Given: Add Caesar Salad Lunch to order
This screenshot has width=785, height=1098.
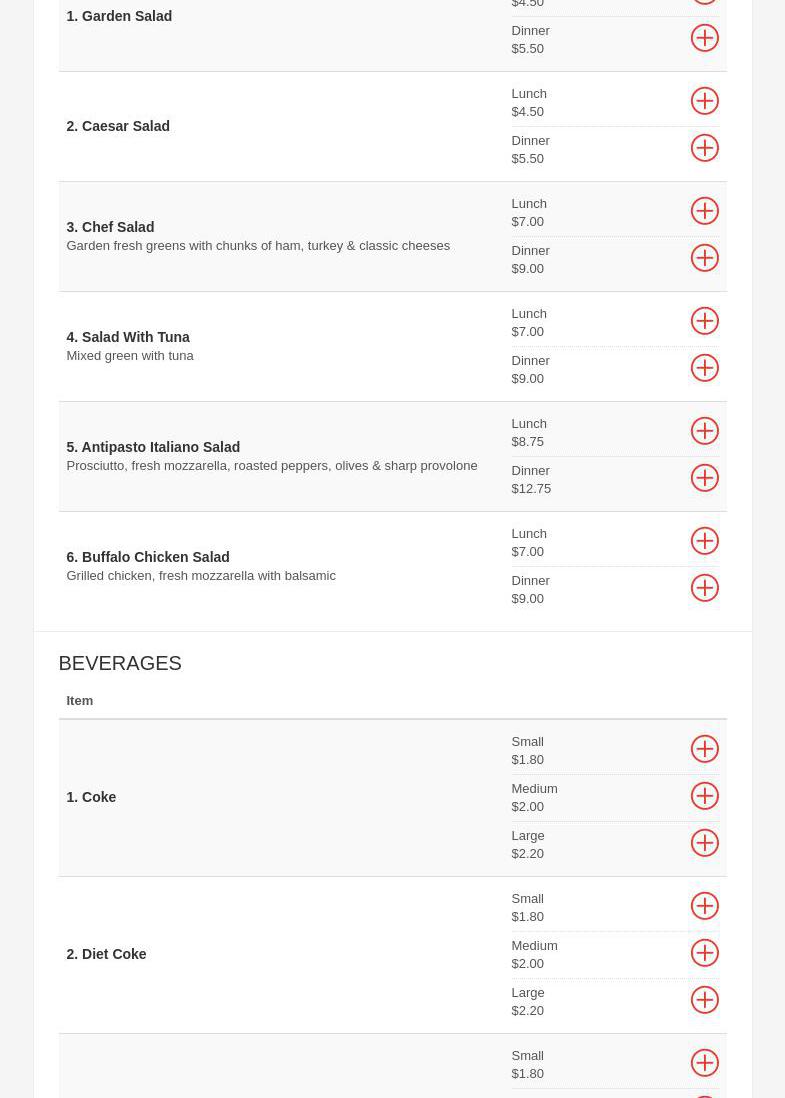Looking at the screenshot, I should pos(704,101).
